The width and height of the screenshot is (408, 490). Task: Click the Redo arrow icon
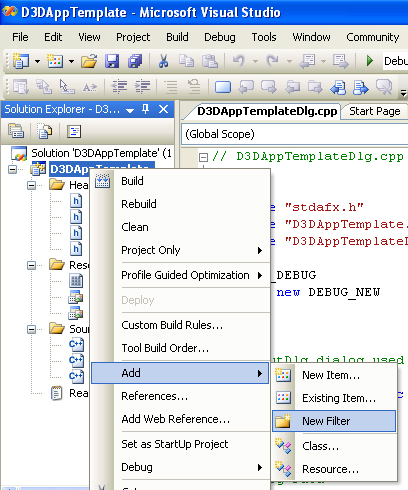point(273,61)
